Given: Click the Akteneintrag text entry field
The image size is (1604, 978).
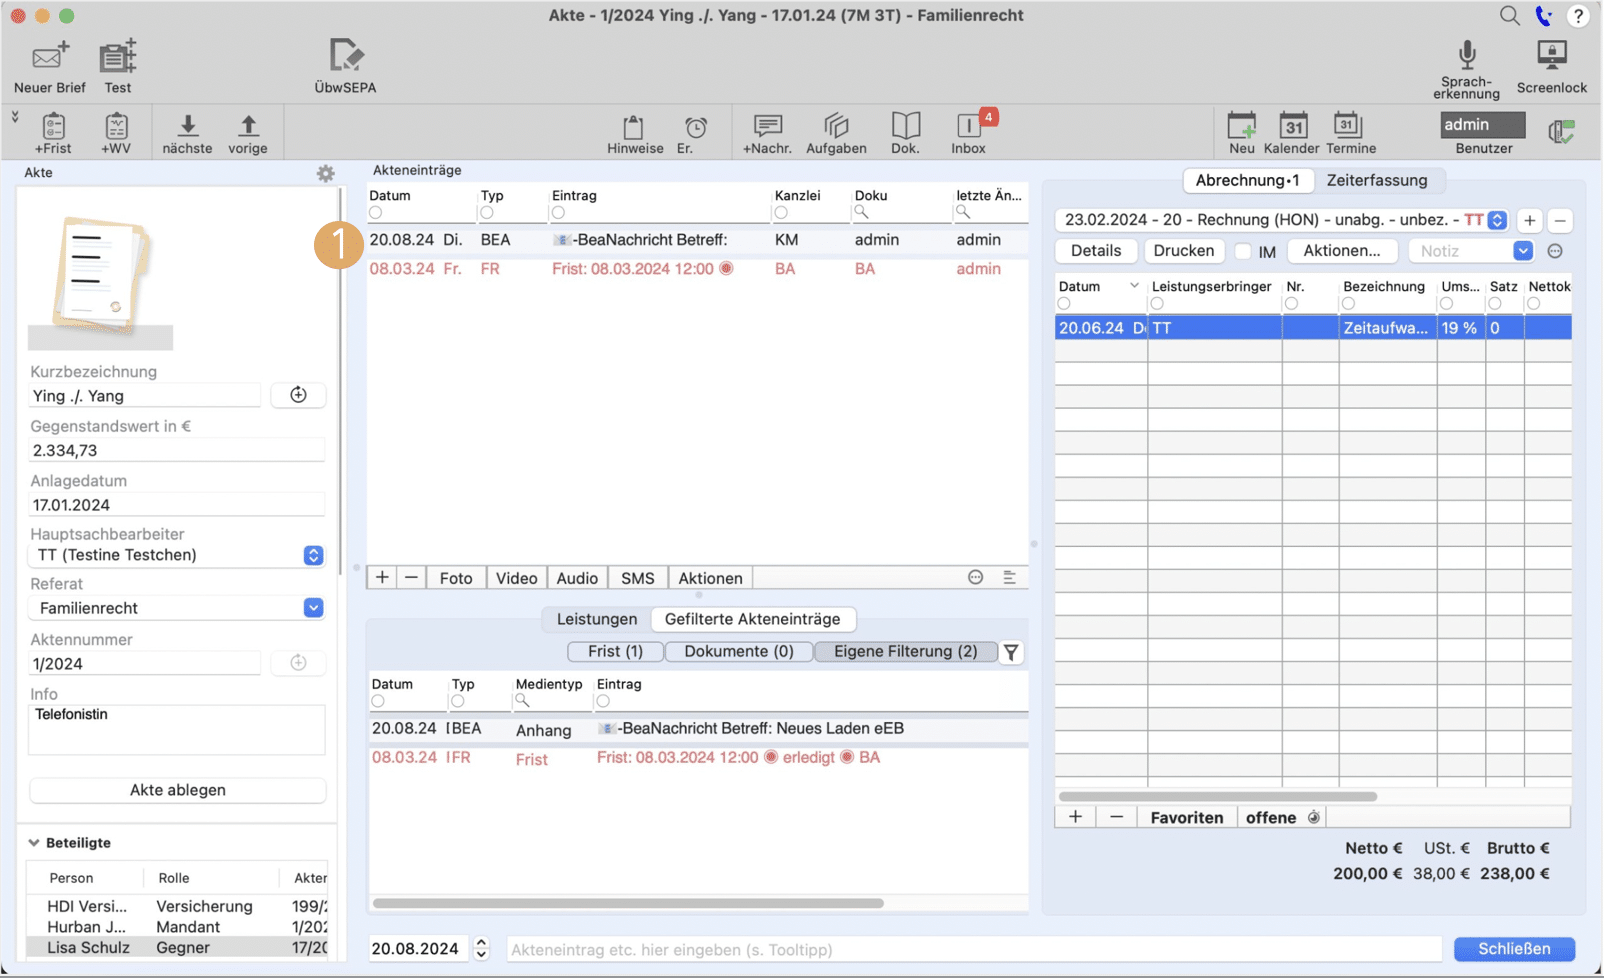Looking at the screenshot, I should point(973,949).
